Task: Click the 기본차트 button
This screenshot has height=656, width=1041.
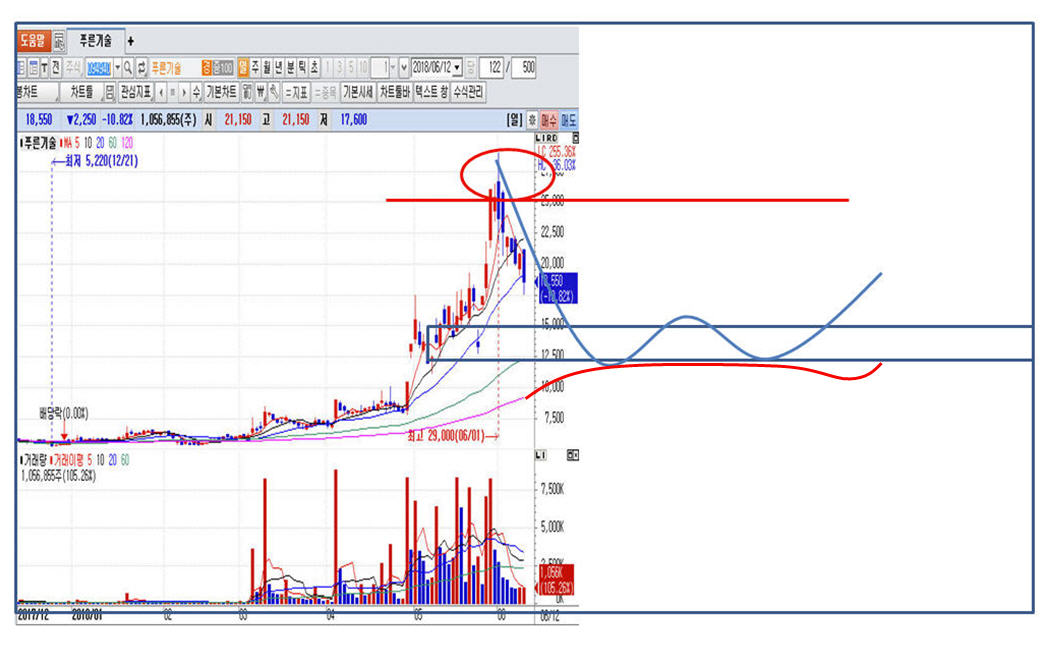Action: point(221,93)
